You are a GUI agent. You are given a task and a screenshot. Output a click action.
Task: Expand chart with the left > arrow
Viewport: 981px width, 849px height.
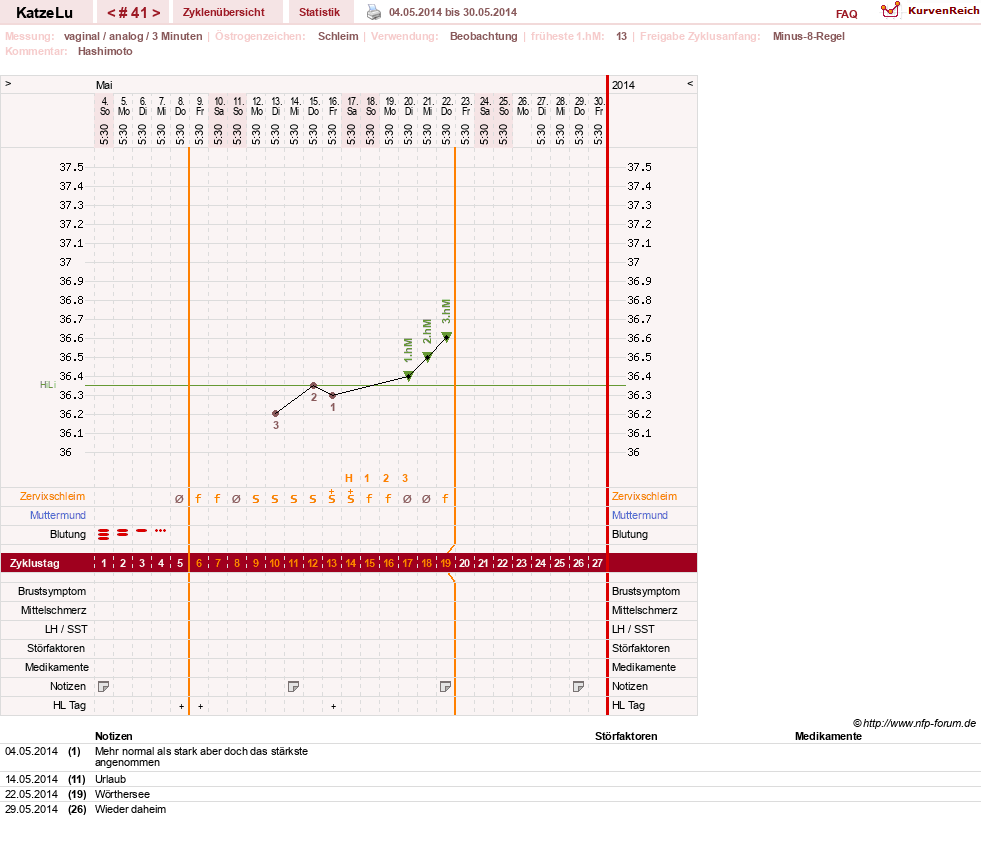pos(8,83)
